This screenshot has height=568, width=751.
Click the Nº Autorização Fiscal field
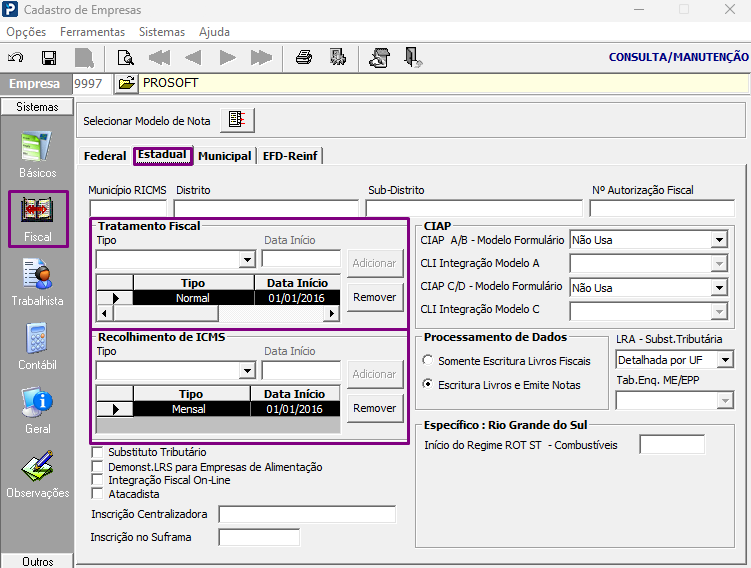coord(662,209)
